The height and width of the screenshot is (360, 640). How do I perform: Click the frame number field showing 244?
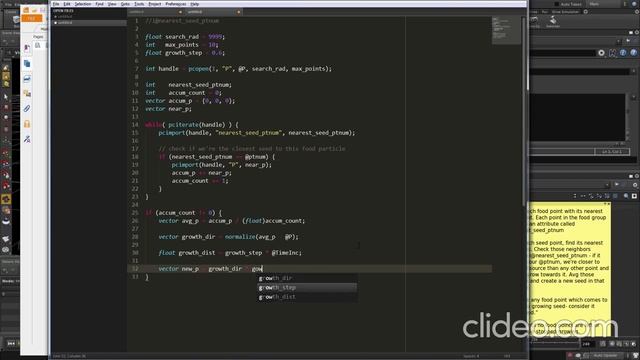[x=588, y=344]
